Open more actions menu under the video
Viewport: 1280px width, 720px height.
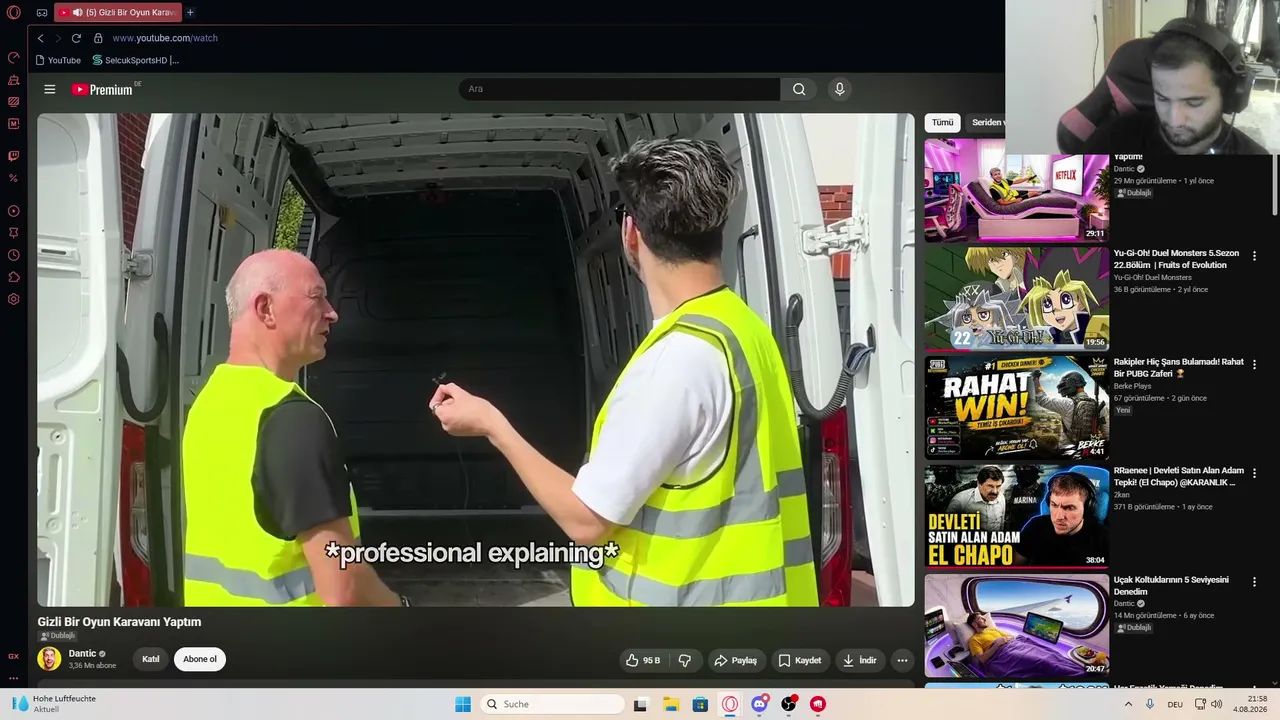(902, 660)
